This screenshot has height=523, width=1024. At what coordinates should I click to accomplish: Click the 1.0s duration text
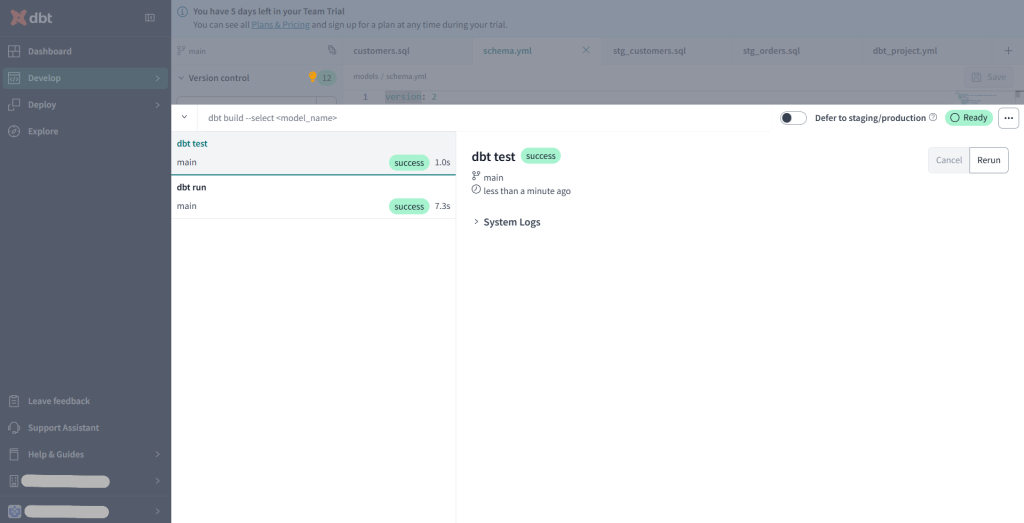442,163
